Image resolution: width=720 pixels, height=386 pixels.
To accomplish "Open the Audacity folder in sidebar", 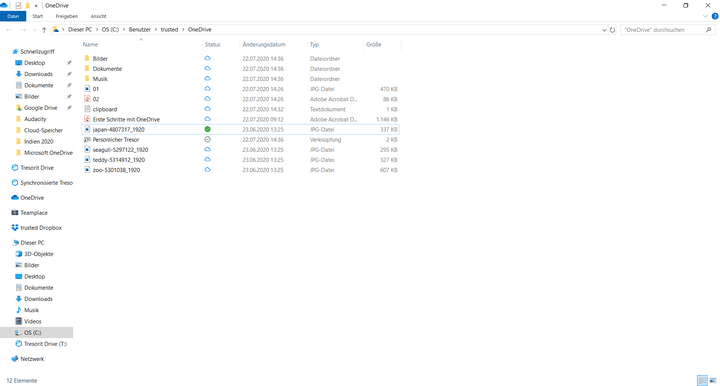I will pos(35,119).
